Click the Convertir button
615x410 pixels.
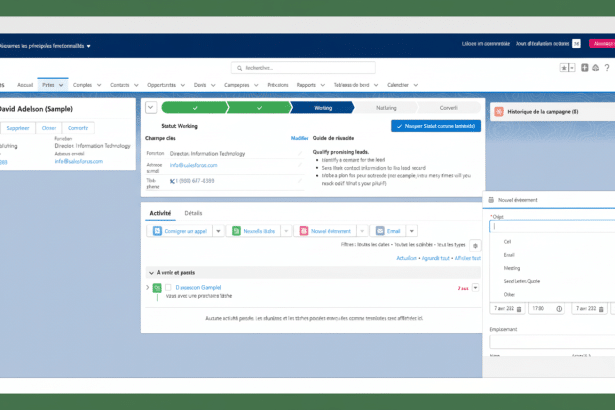[x=78, y=128]
